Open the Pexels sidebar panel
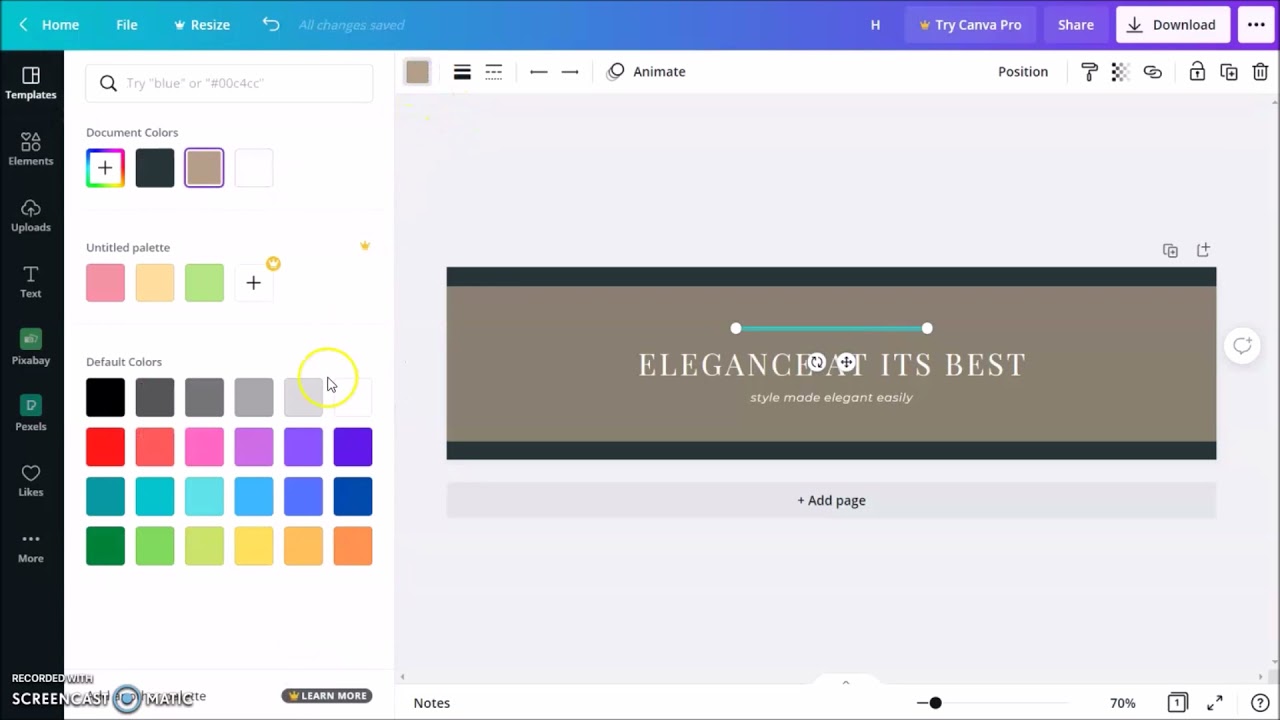Screen dimensions: 1280x720 31,414
